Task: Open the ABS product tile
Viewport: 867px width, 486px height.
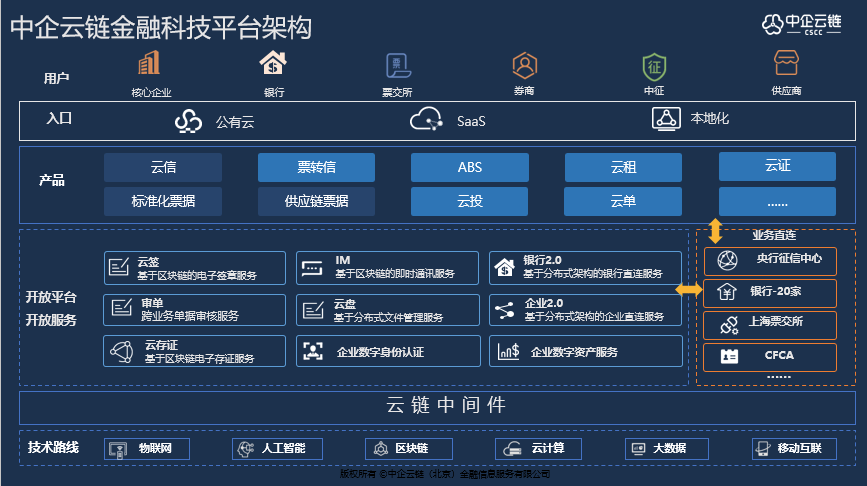Action: pos(469,167)
